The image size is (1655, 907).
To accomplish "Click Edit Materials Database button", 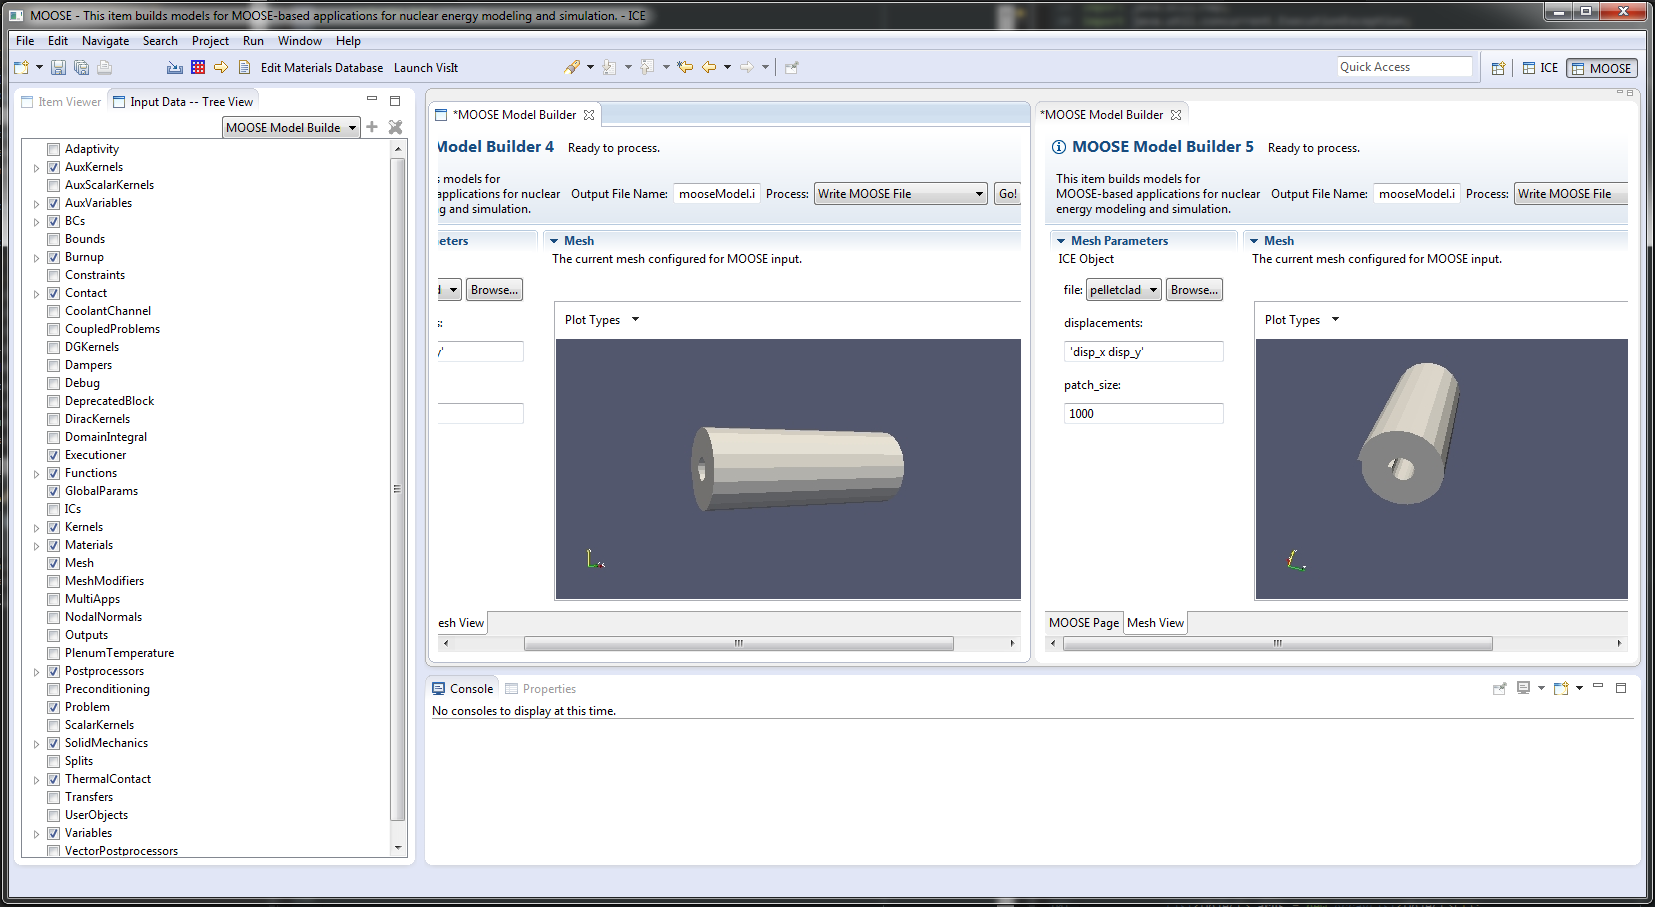I will (x=322, y=68).
